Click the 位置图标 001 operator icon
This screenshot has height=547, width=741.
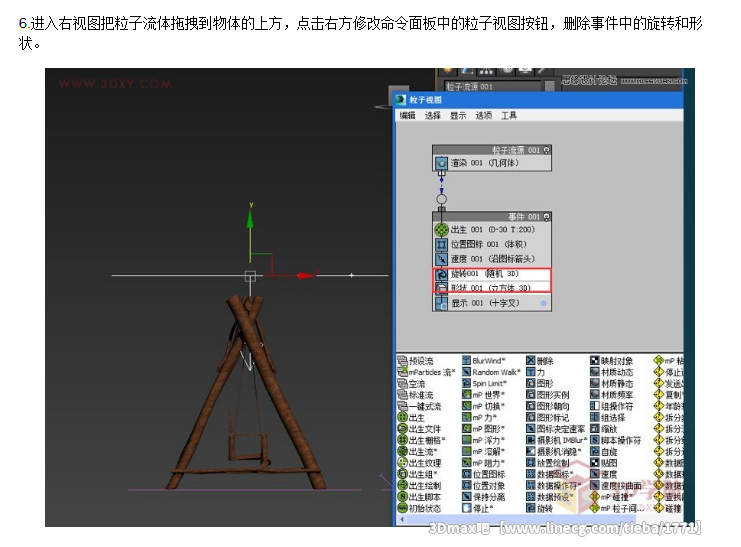[441, 244]
